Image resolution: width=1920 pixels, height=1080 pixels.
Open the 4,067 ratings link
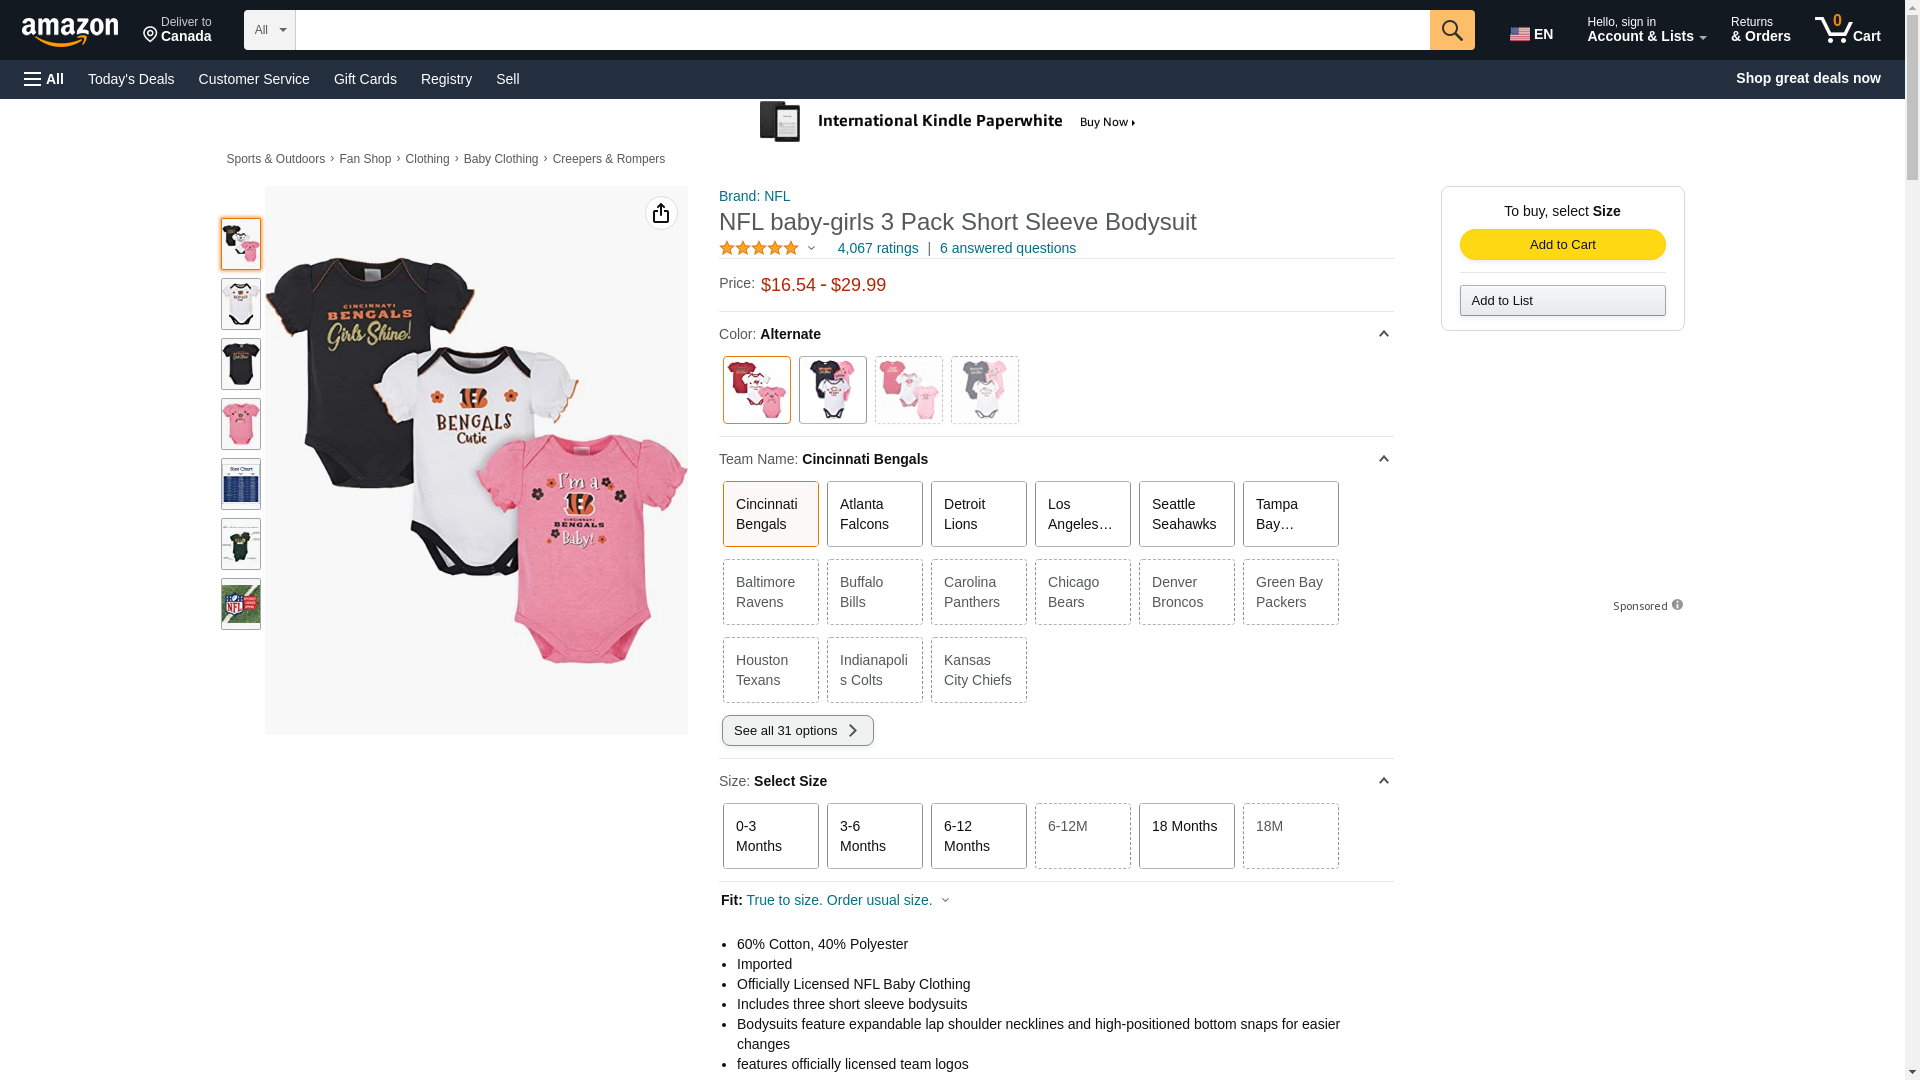(x=877, y=248)
